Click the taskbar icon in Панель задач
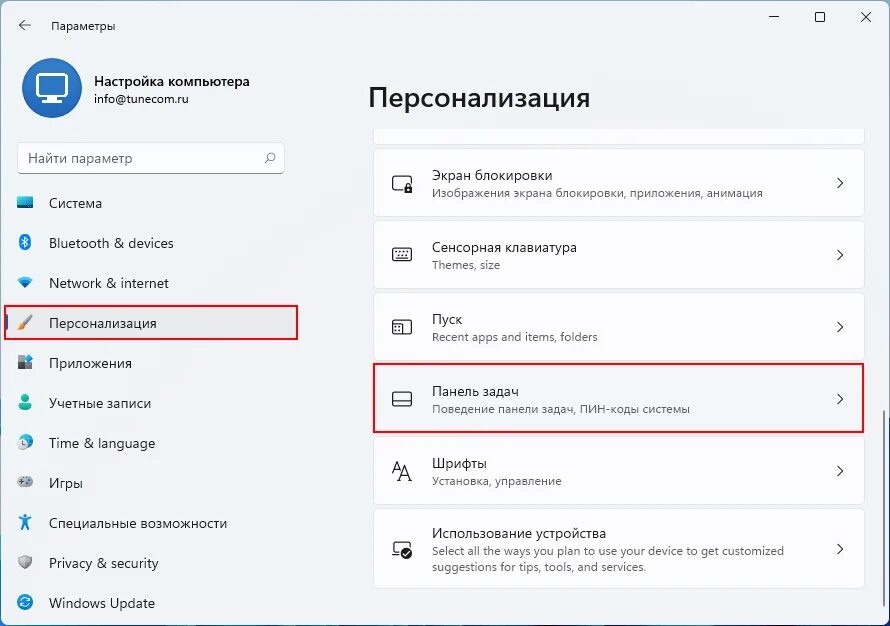The height and width of the screenshot is (626, 890). [x=402, y=399]
